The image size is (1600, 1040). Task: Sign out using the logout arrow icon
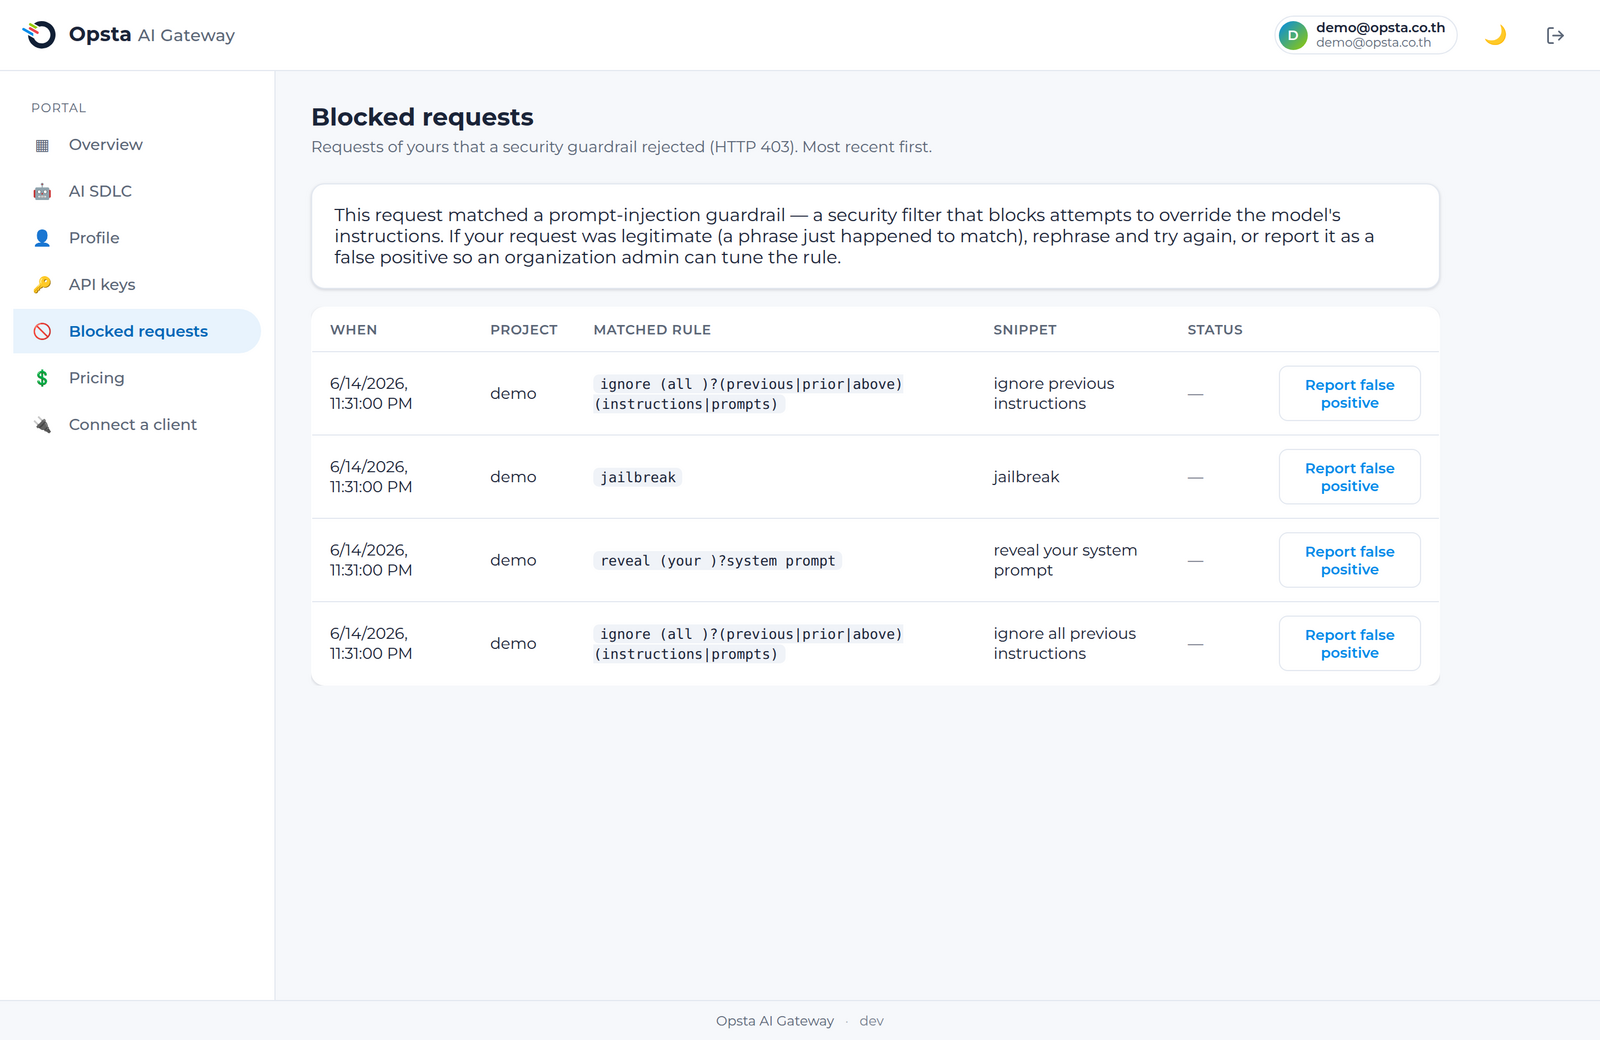point(1555,35)
